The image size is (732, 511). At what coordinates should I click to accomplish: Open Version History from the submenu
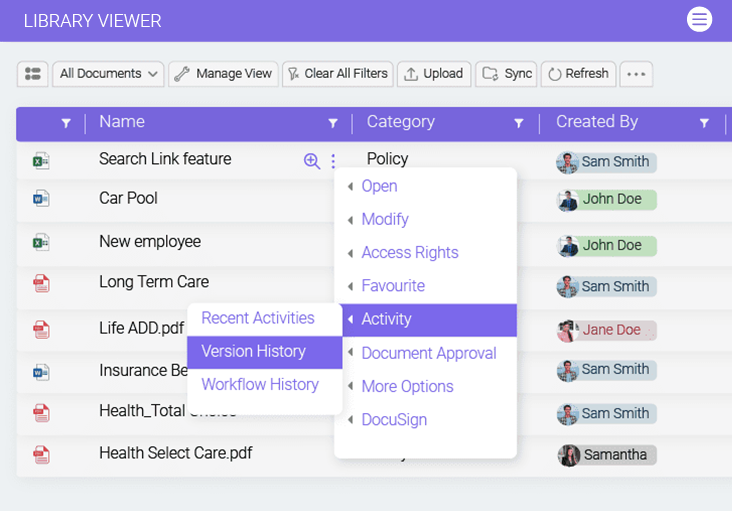pos(265,352)
